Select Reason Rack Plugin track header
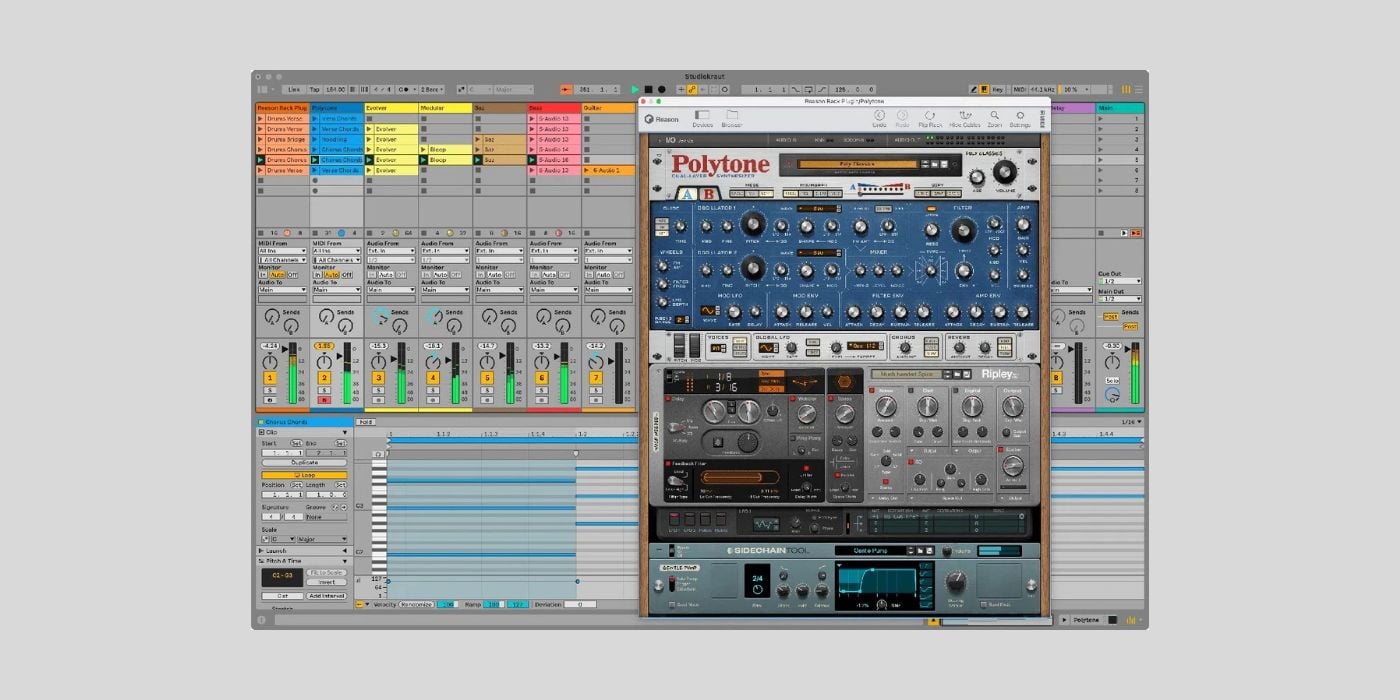This screenshot has height=700, width=1400. click(281, 107)
